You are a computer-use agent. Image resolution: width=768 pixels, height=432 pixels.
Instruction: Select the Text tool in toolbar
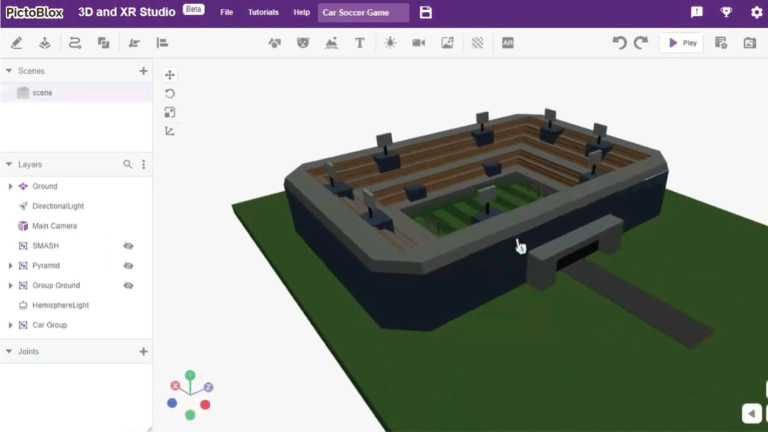360,43
